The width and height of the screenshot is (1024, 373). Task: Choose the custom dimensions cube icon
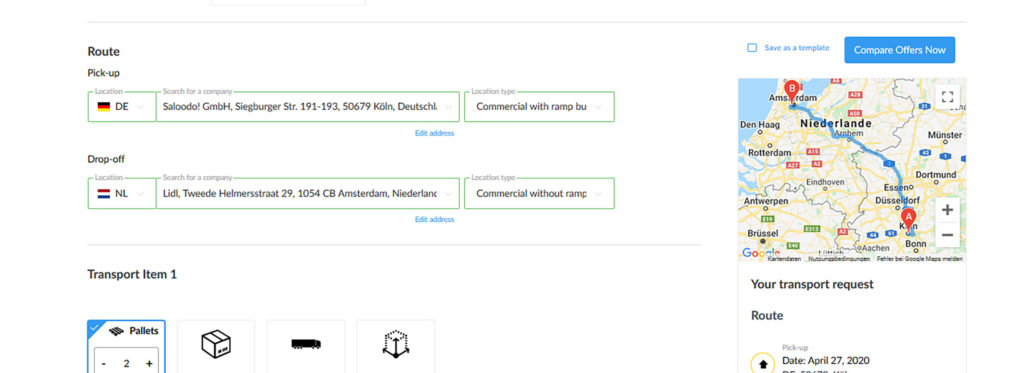[x=396, y=344]
